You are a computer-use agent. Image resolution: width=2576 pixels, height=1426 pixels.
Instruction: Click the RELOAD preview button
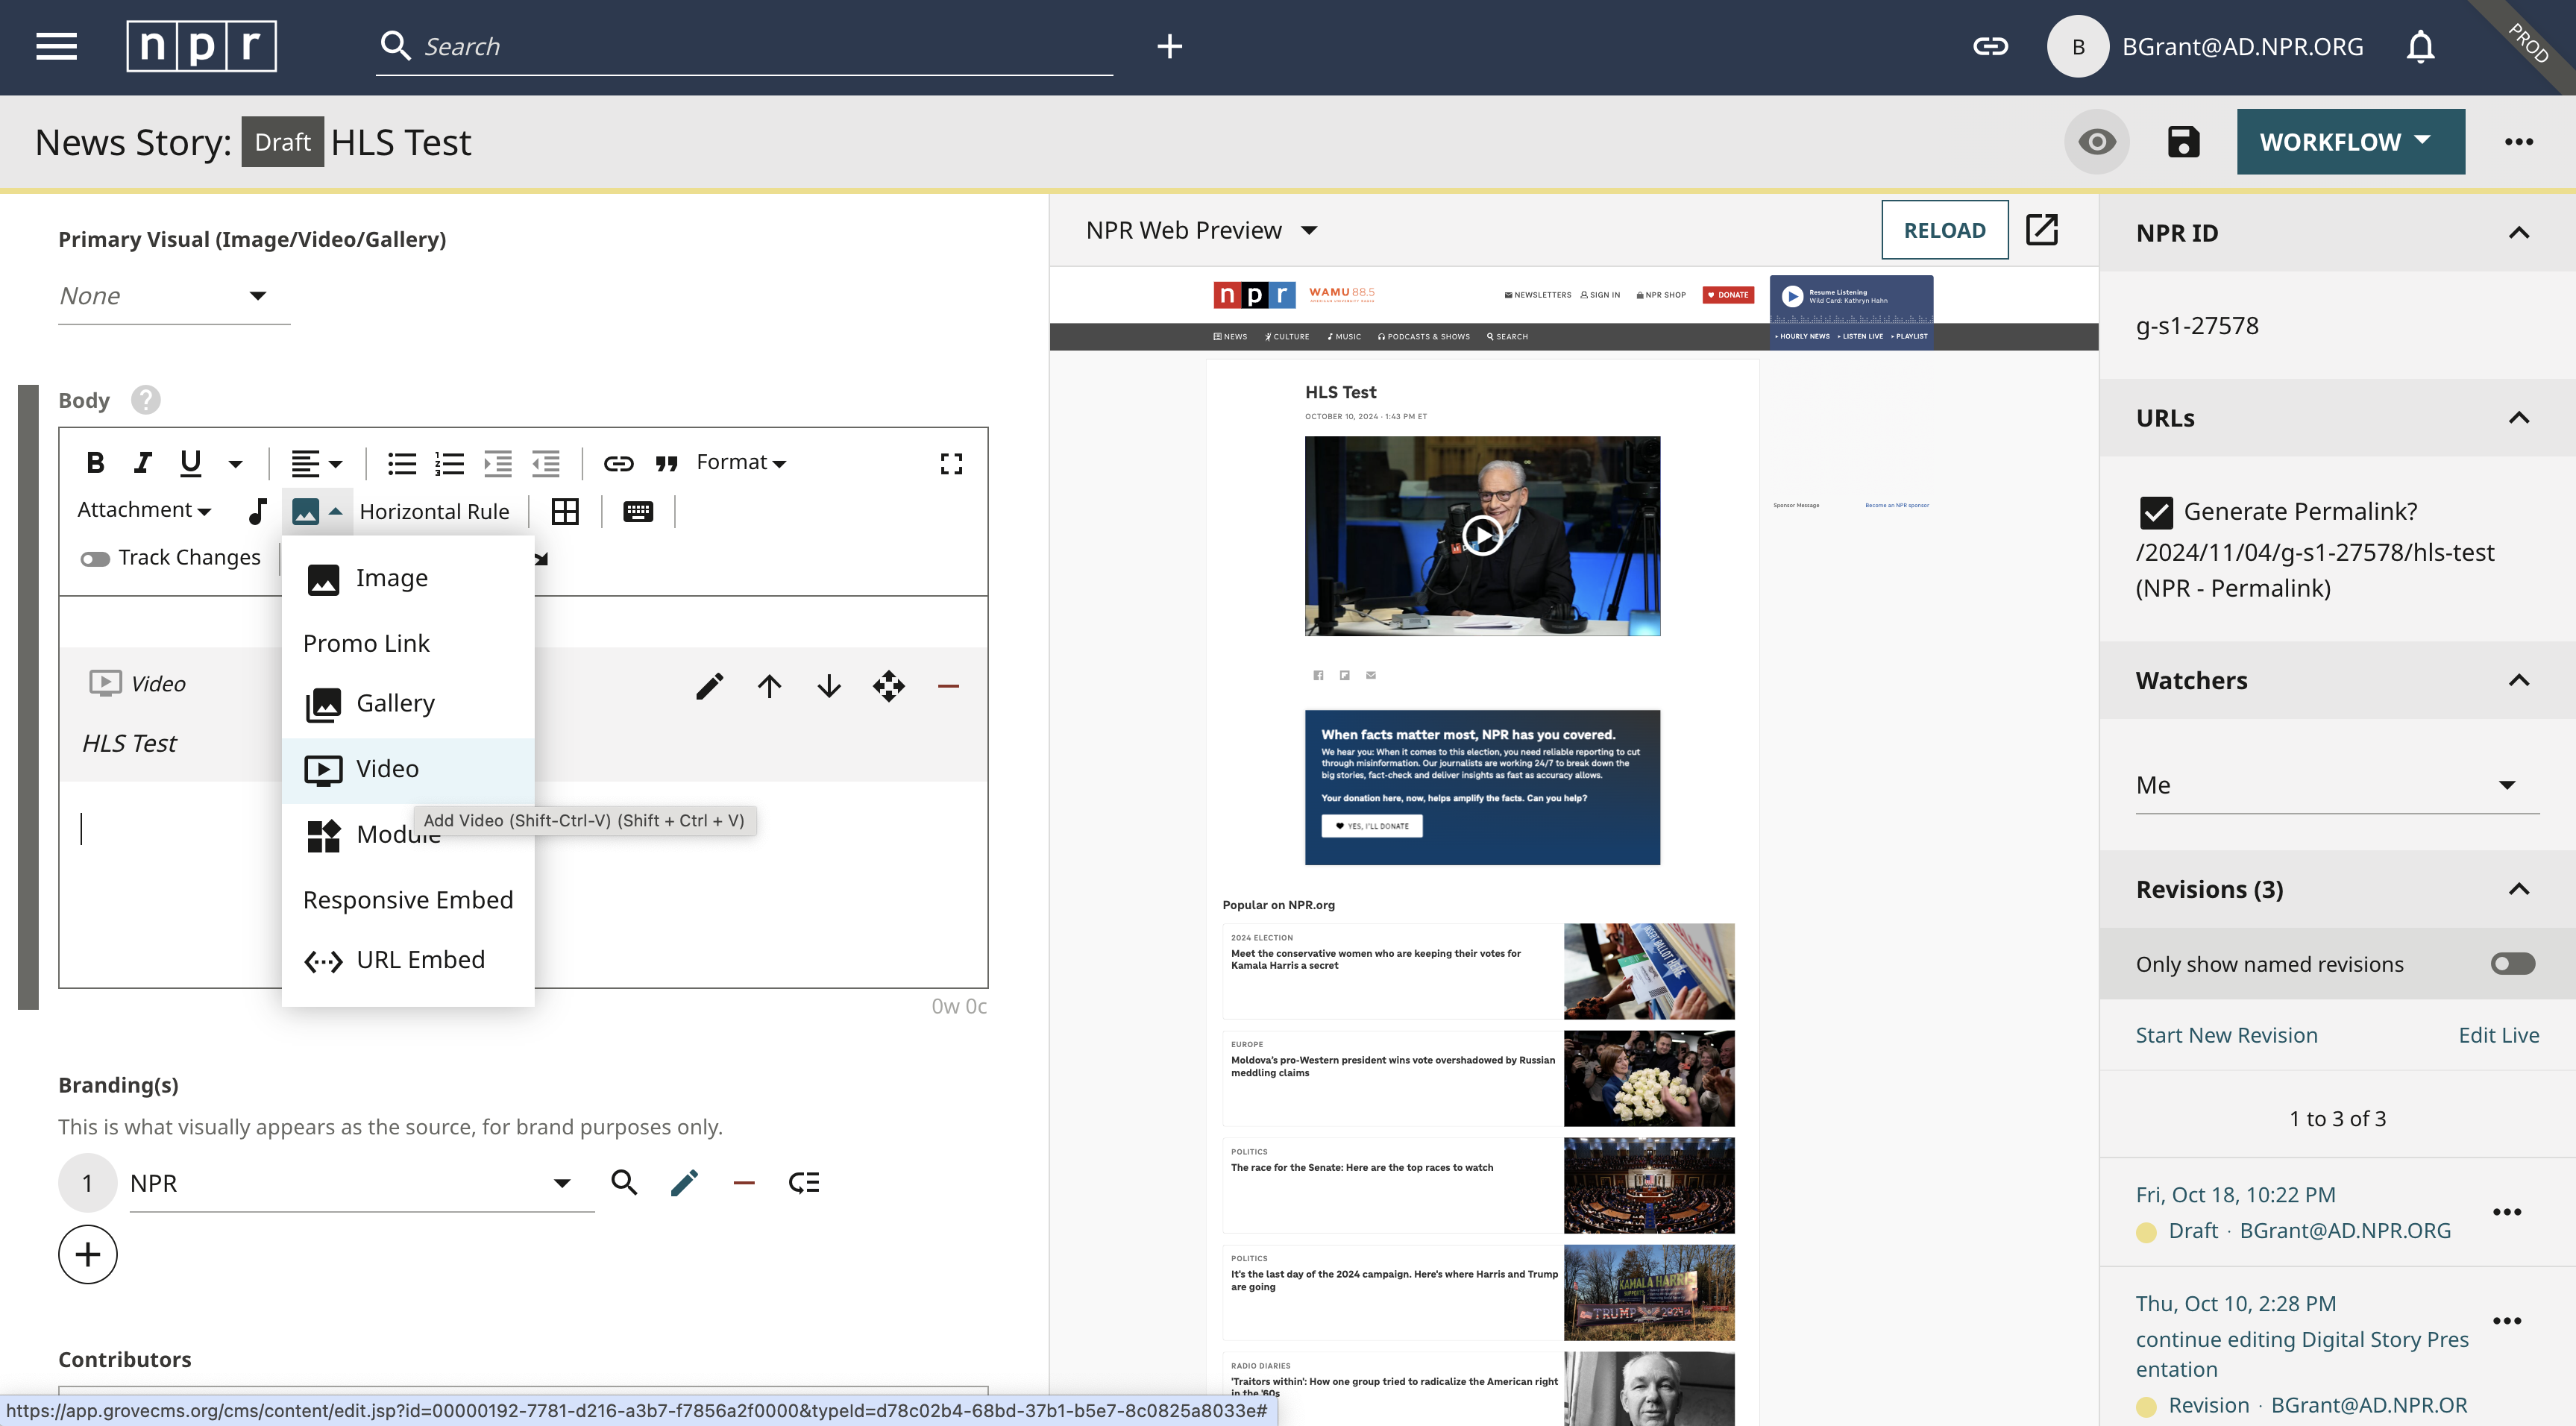click(1944, 230)
